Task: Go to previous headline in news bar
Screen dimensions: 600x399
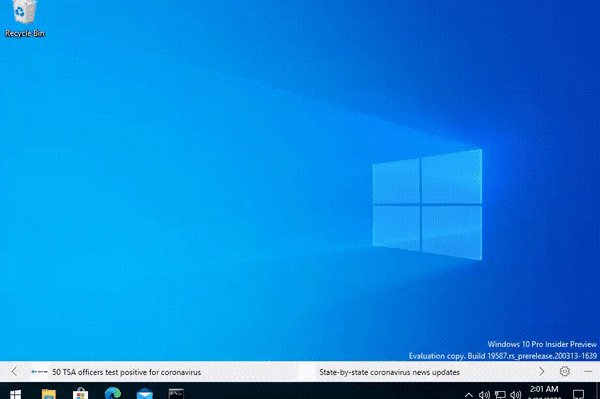Action: (14, 371)
